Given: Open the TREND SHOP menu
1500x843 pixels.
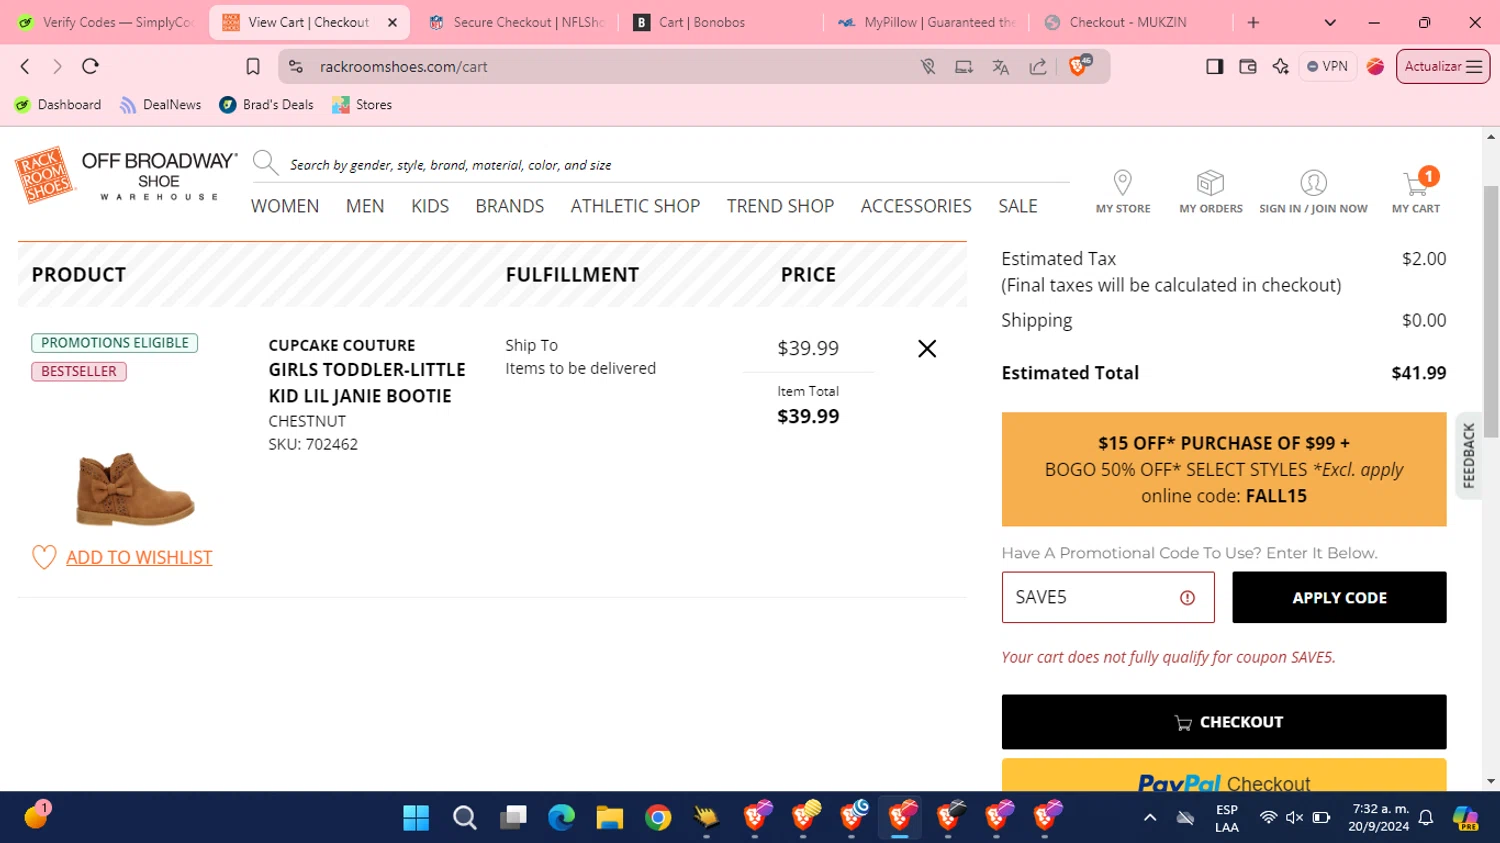Looking at the screenshot, I should coord(780,206).
